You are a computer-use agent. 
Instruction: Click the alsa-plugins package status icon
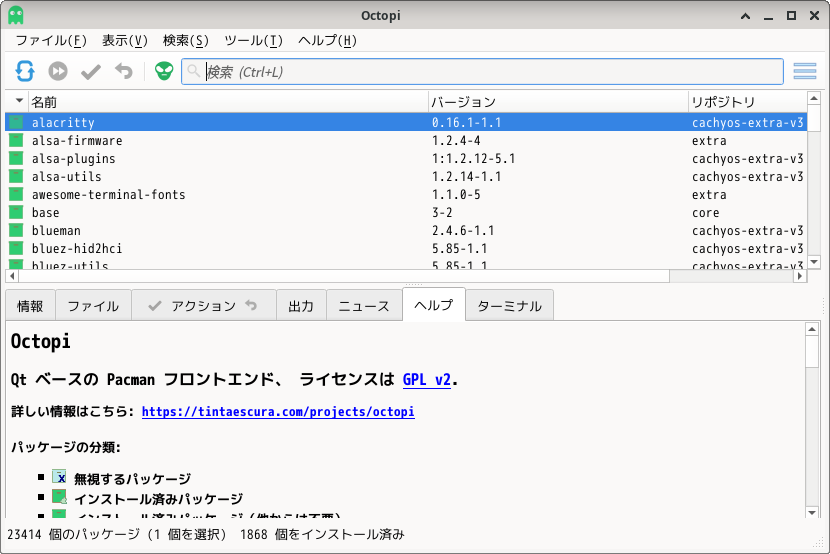[16, 158]
